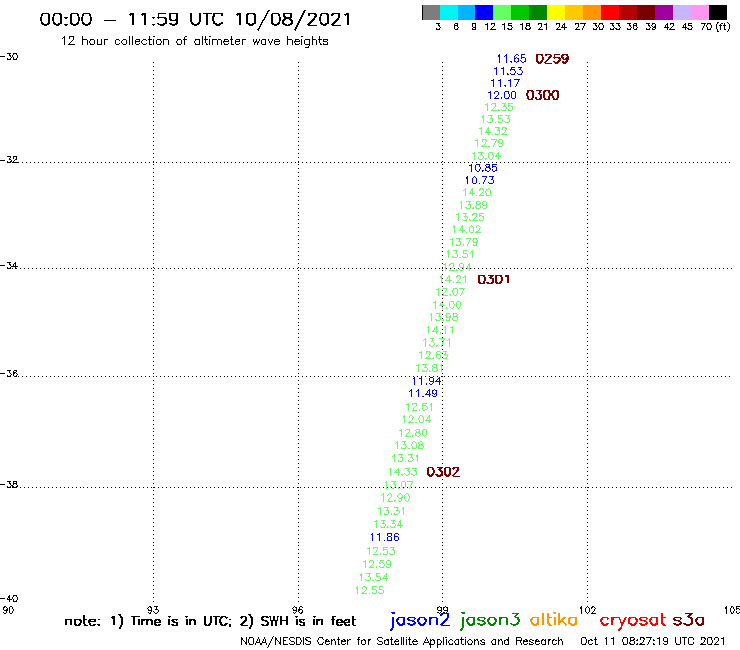This screenshot has width=740, height=650.
Task: Click the '70 (ft)' scale label
Action: pyautogui.click(x=715, y=27)
